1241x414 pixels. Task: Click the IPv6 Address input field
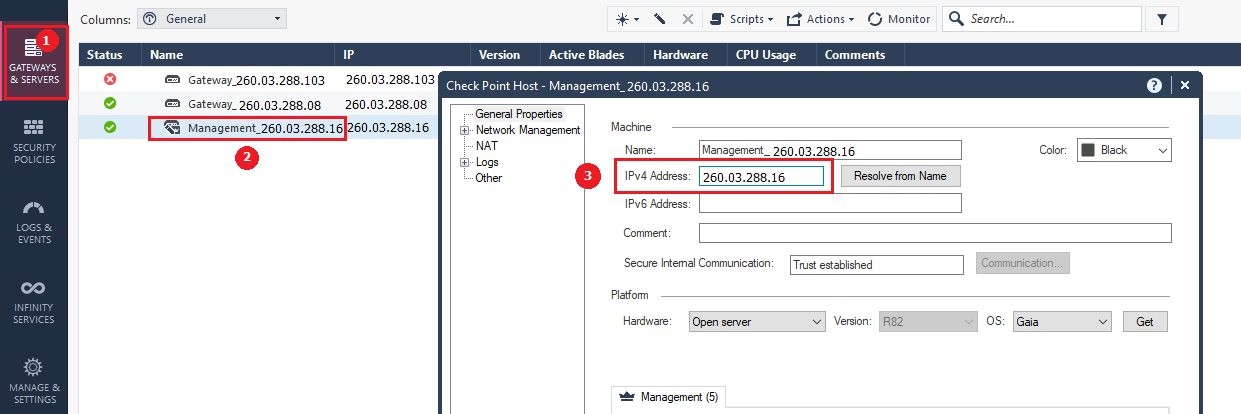(x=830, y=203)
